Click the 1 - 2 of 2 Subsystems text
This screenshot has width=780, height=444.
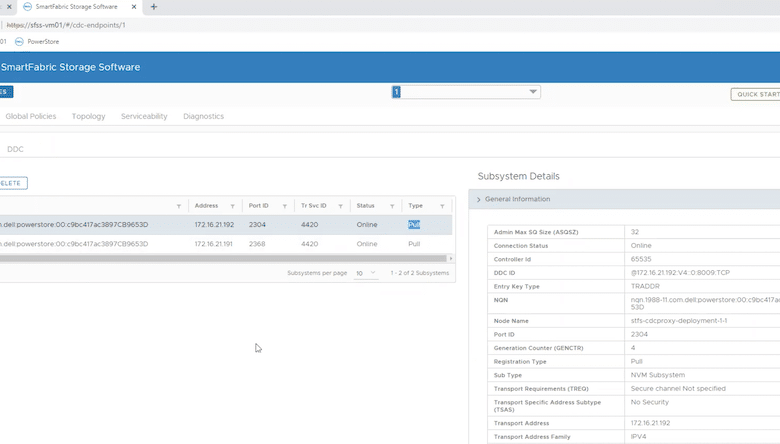click(x=420, y=273)
